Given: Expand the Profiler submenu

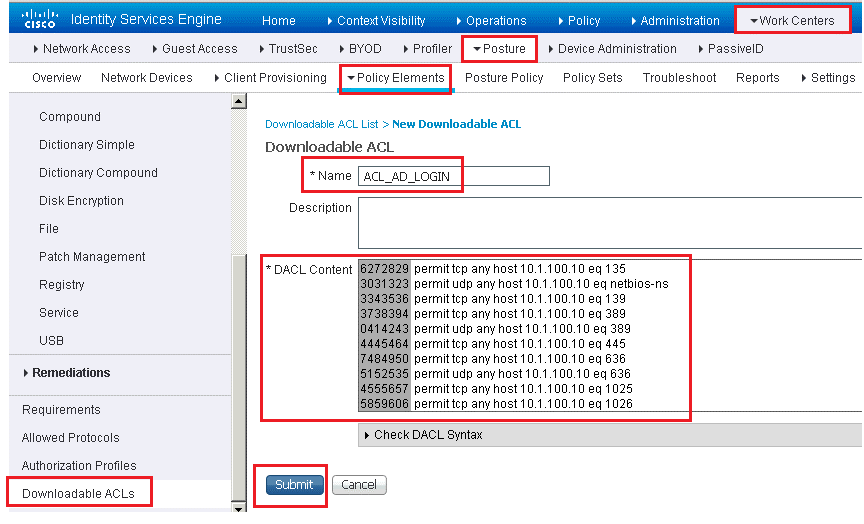Looking at the screenshot, I should 428,49.
